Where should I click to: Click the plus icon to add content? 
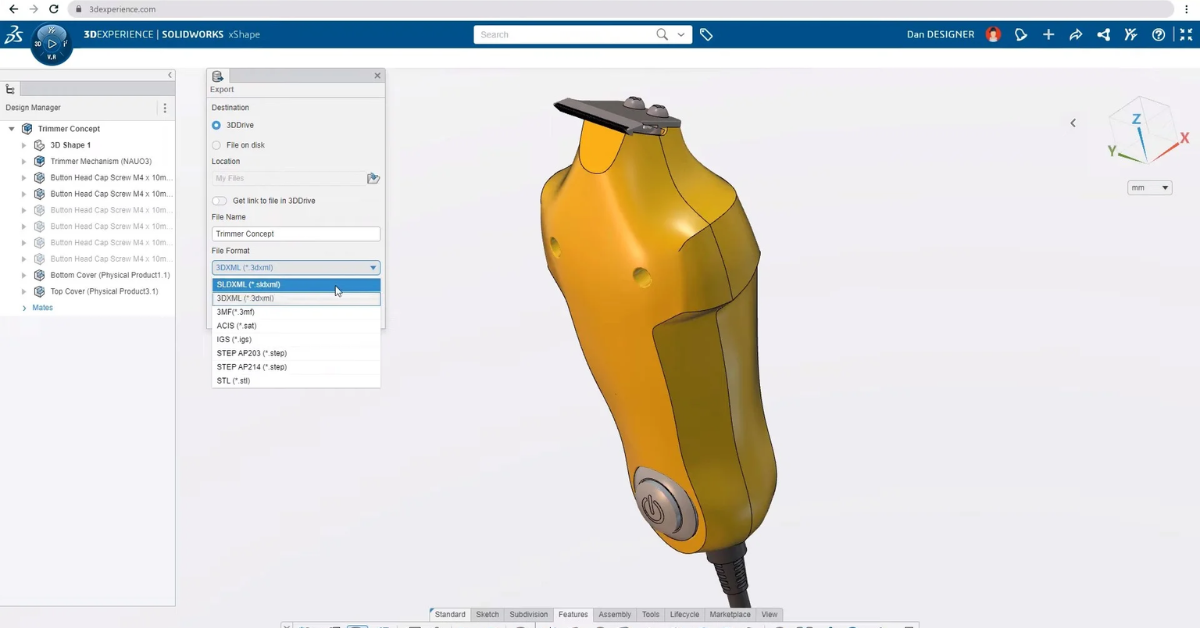coord(1048,34)
